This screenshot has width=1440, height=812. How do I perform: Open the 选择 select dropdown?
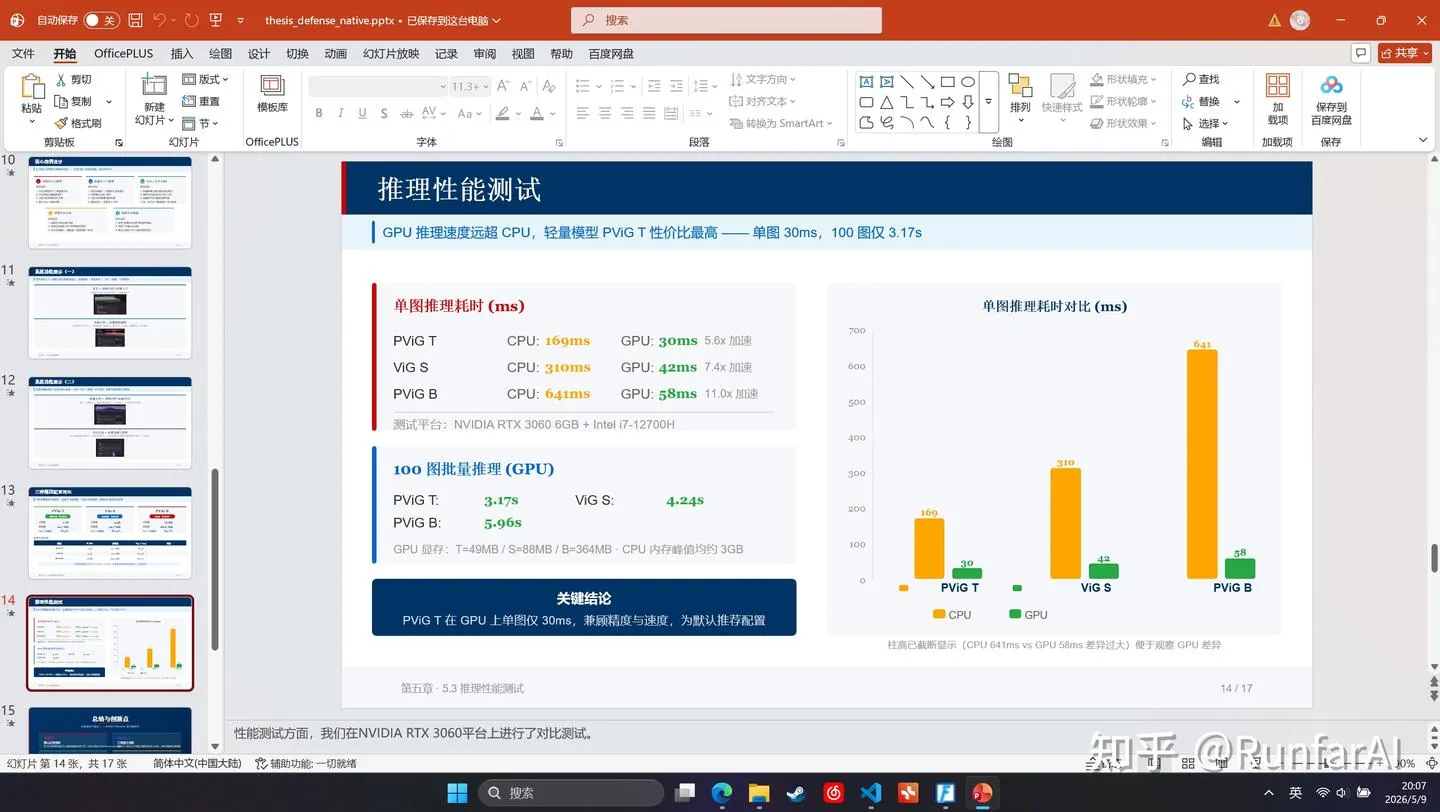click(1205, 123)
